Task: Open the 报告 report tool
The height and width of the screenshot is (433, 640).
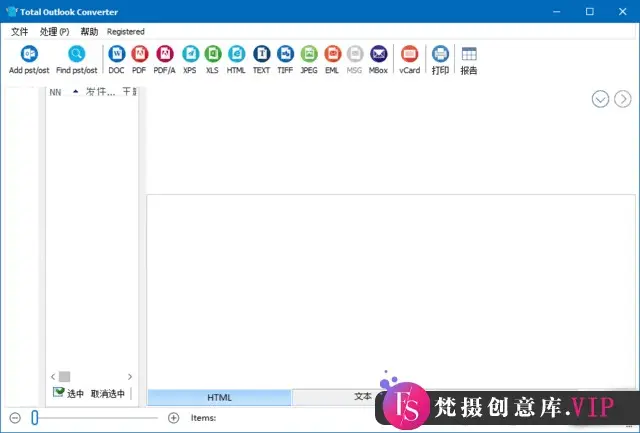Action: pos(469,60)
